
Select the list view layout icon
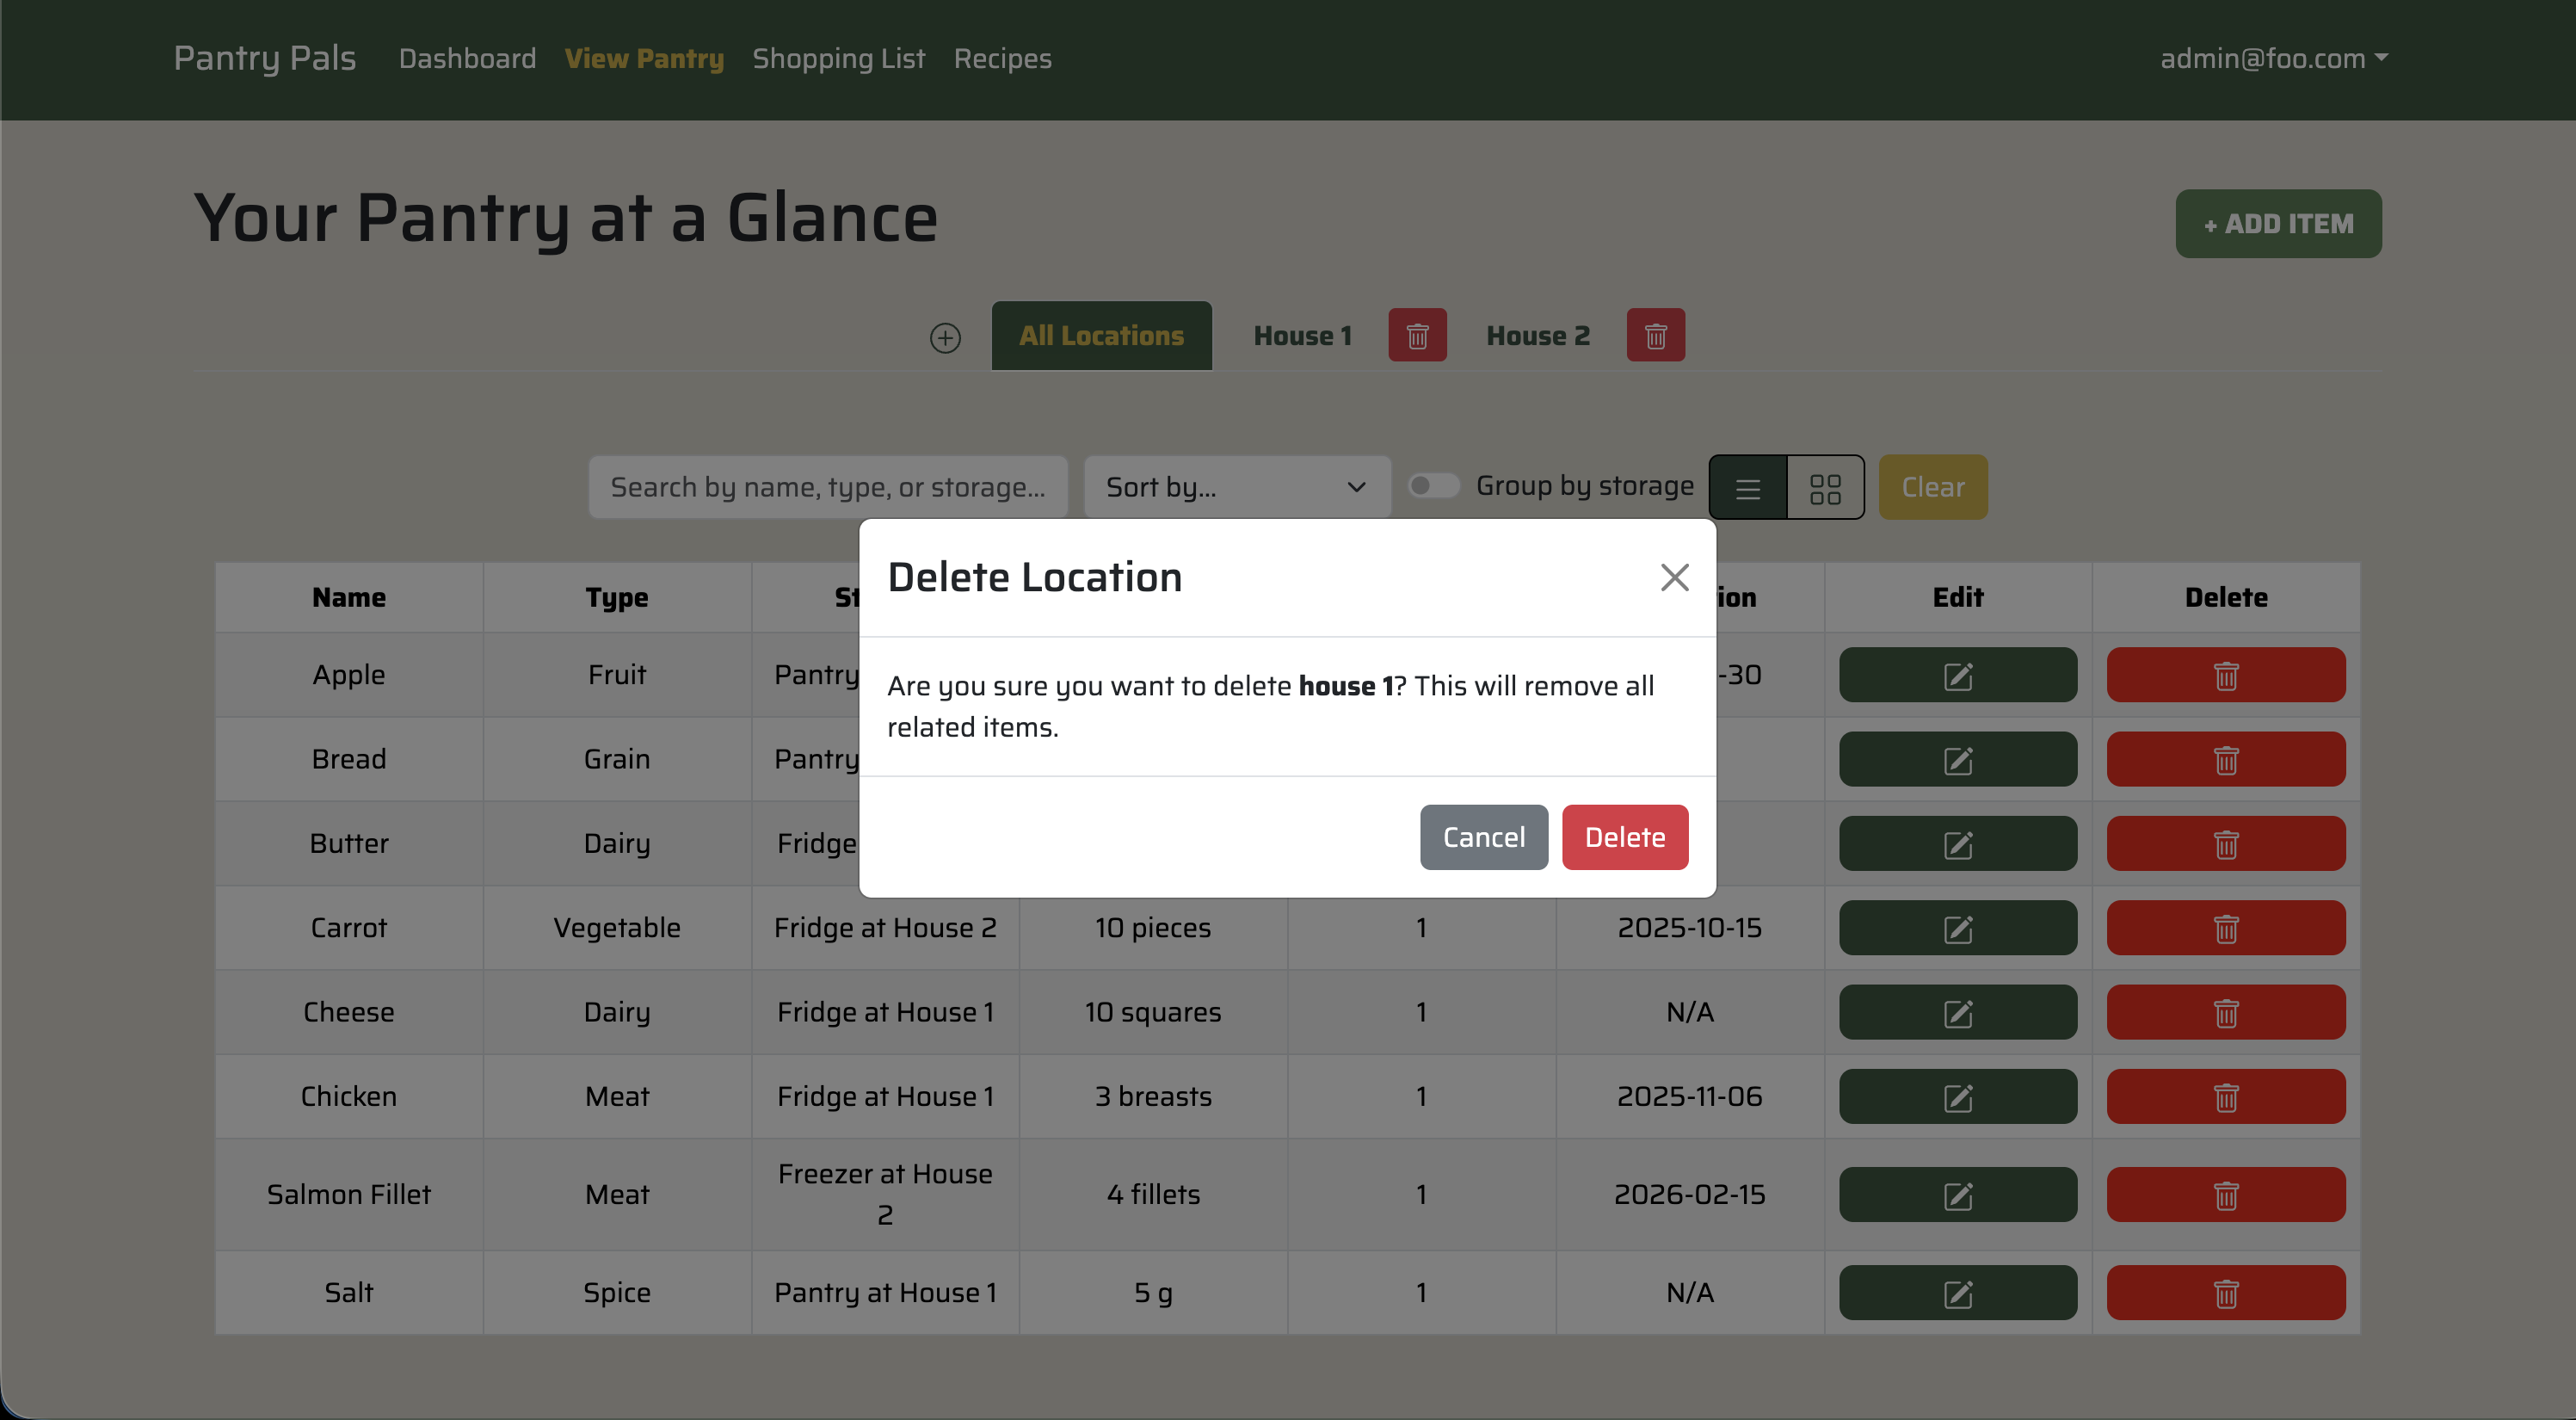point(1747,487)
